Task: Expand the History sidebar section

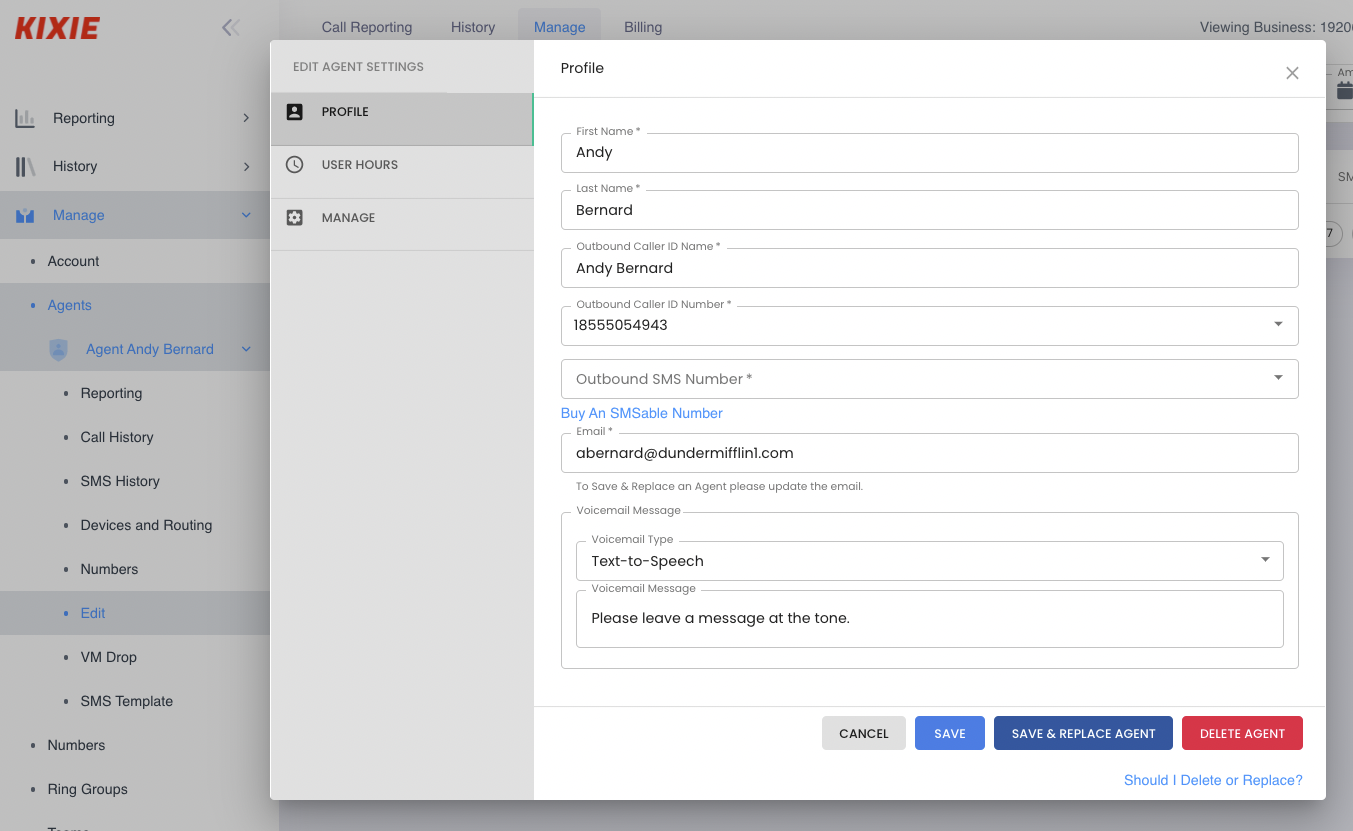Action: pos(246,166)
